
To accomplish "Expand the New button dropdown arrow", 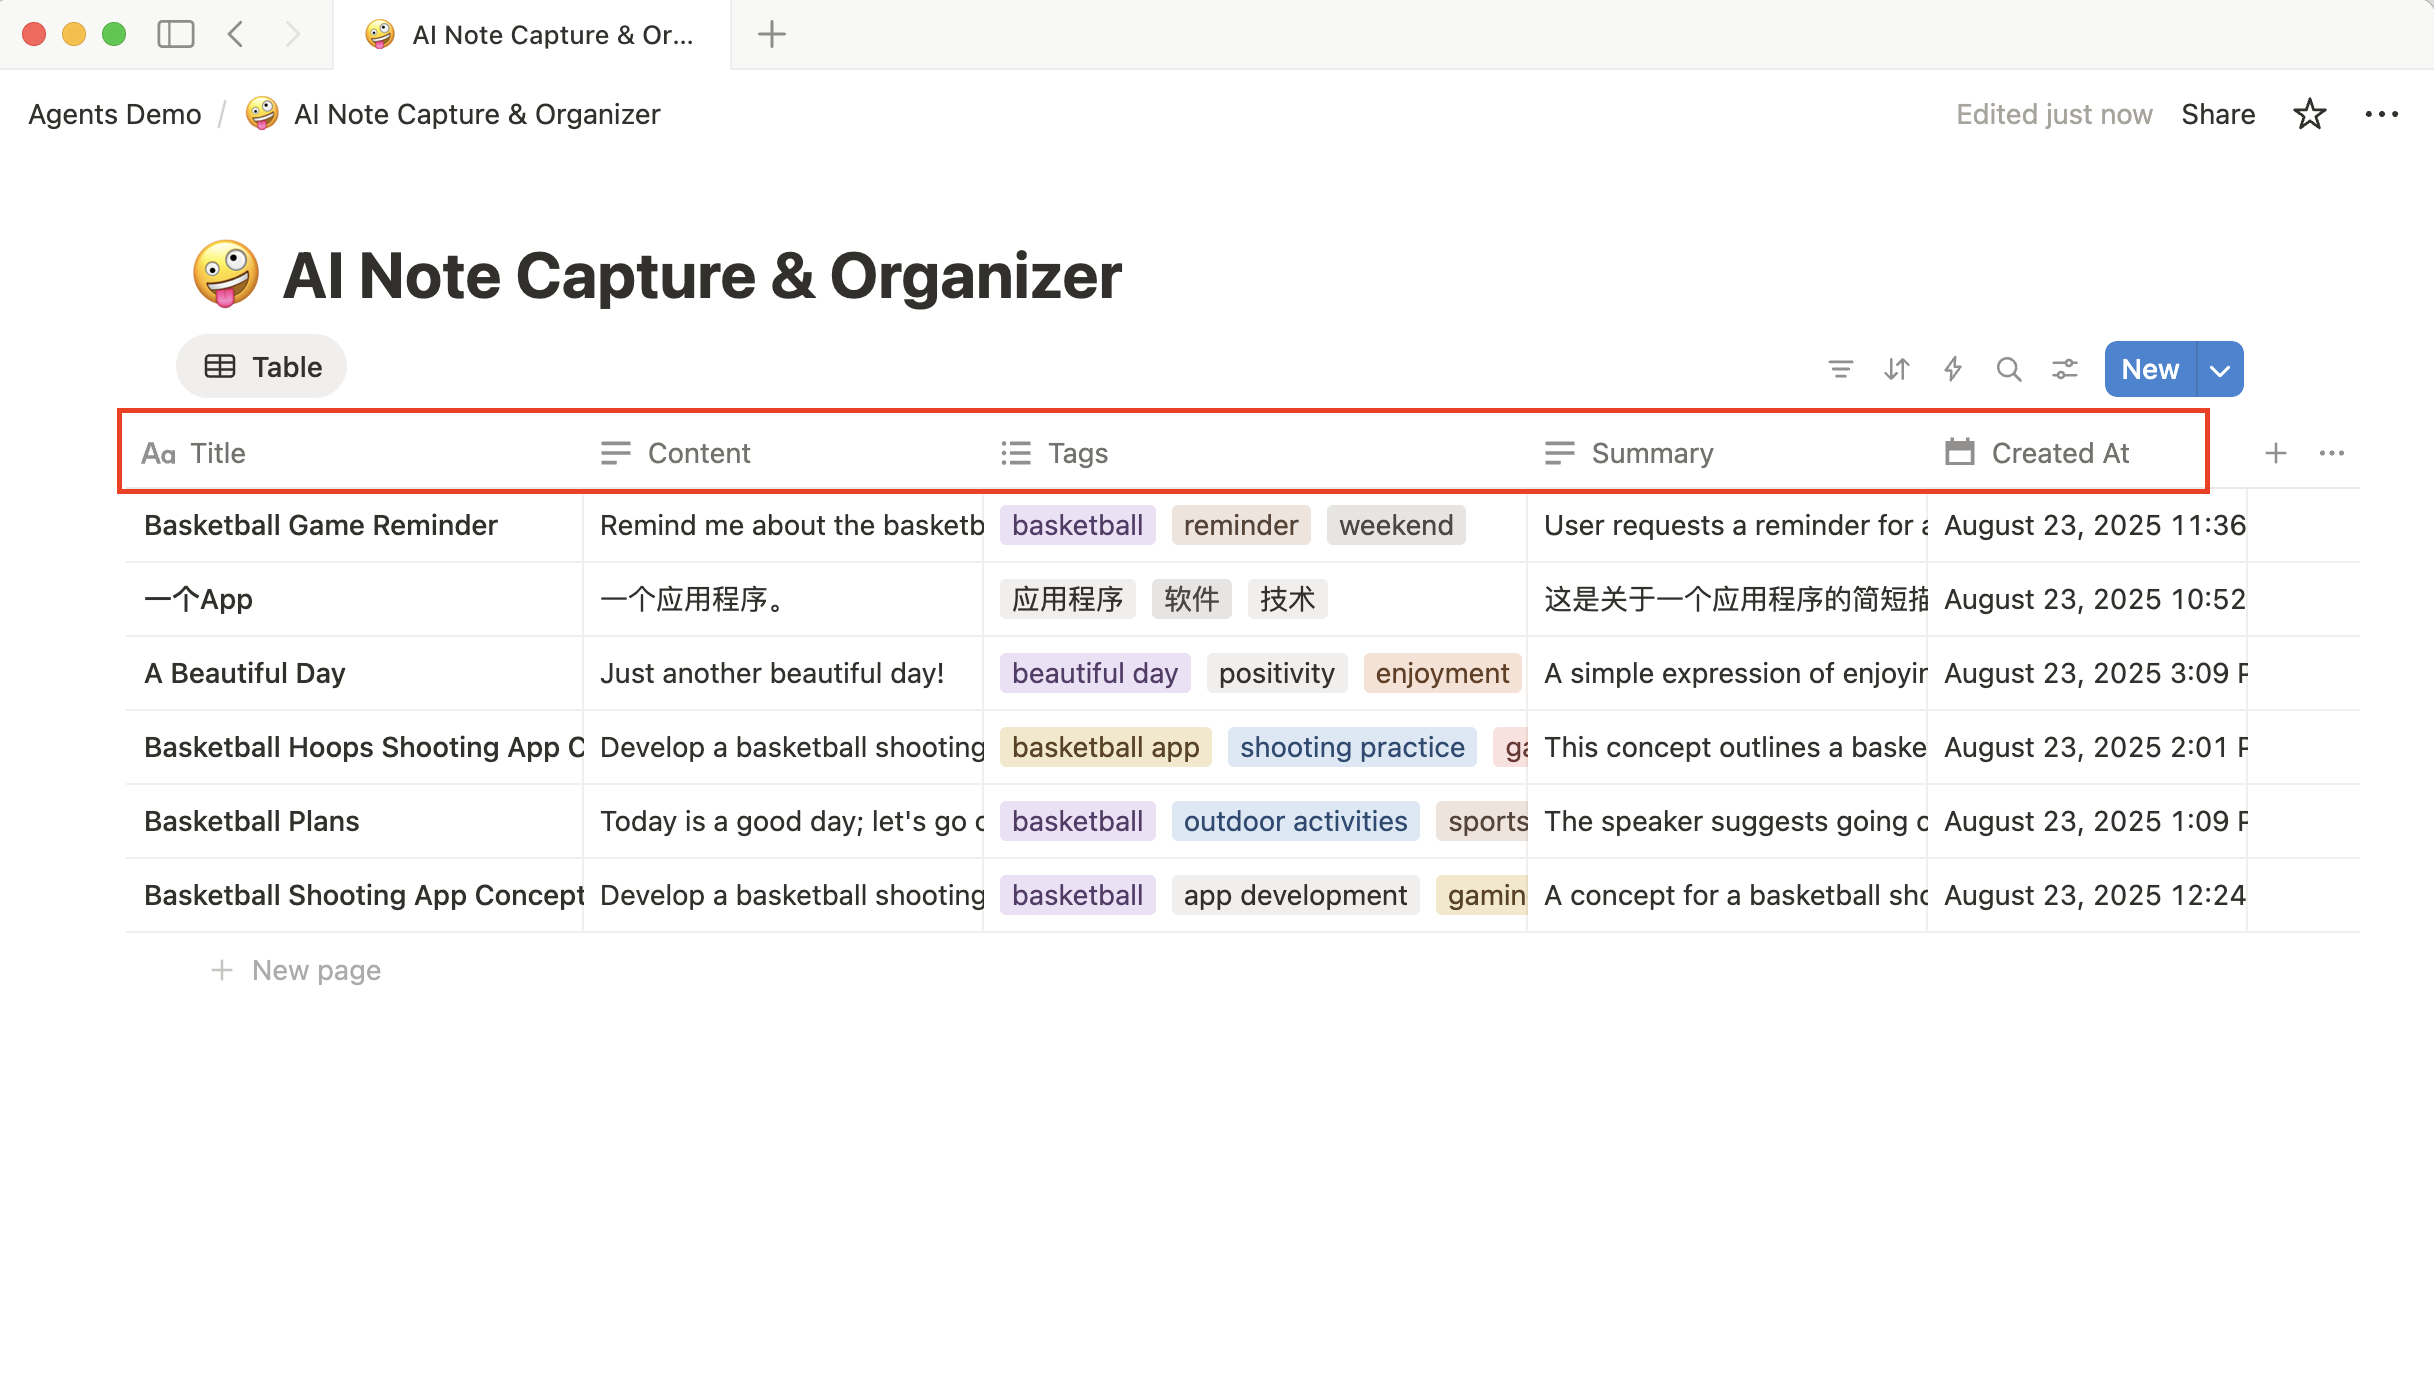I will 2220,369.
